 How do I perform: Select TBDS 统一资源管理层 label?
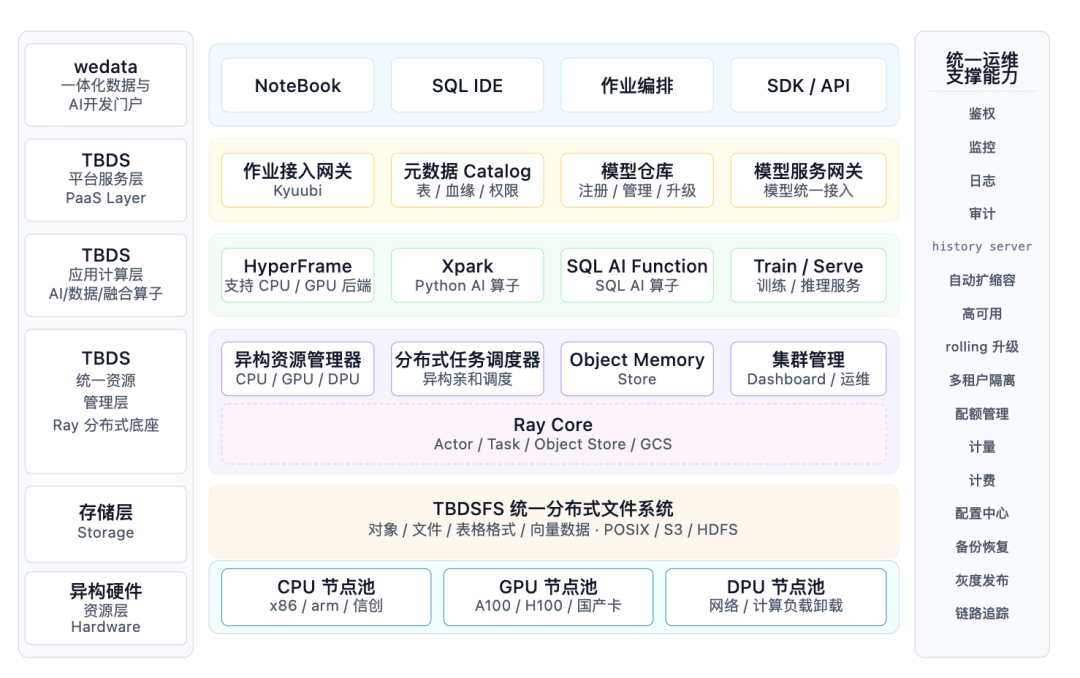[105, 401]
